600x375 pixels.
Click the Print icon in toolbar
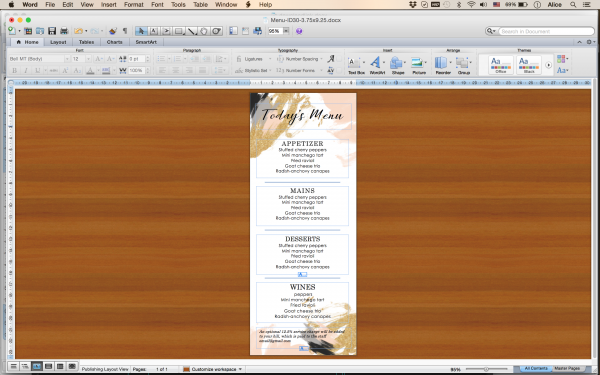[x=64, y=31]
